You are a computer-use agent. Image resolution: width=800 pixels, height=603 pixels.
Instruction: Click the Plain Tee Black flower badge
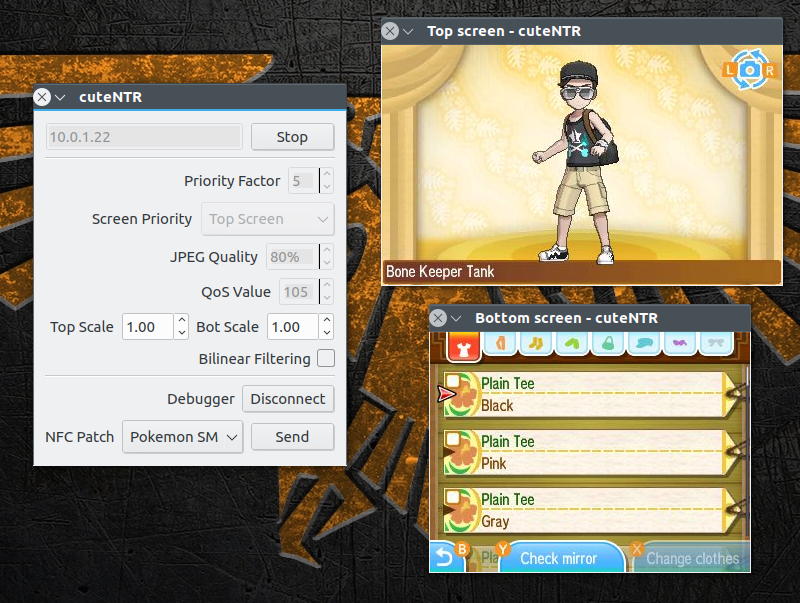[x=462, y=395]
